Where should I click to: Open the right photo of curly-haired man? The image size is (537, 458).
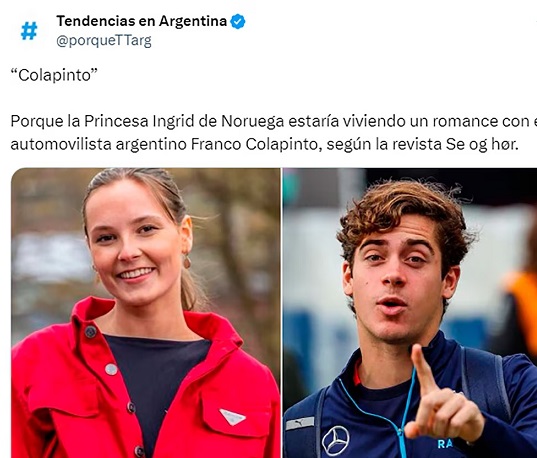[x=410, y=313]
